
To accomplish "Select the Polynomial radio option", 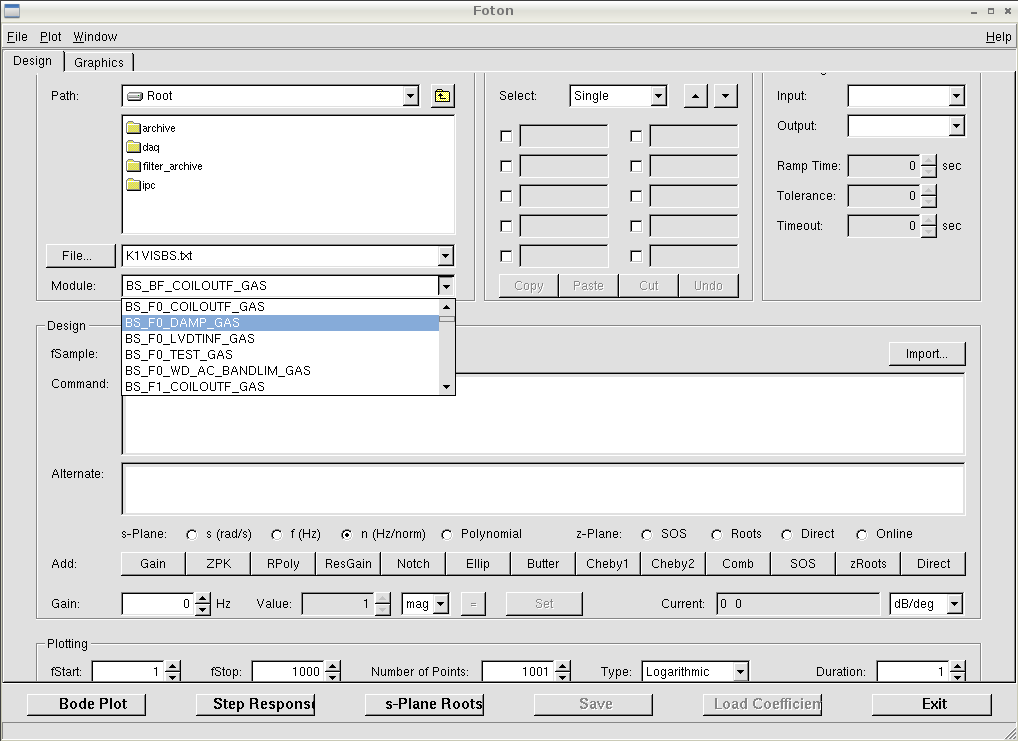I will point(447,534).
